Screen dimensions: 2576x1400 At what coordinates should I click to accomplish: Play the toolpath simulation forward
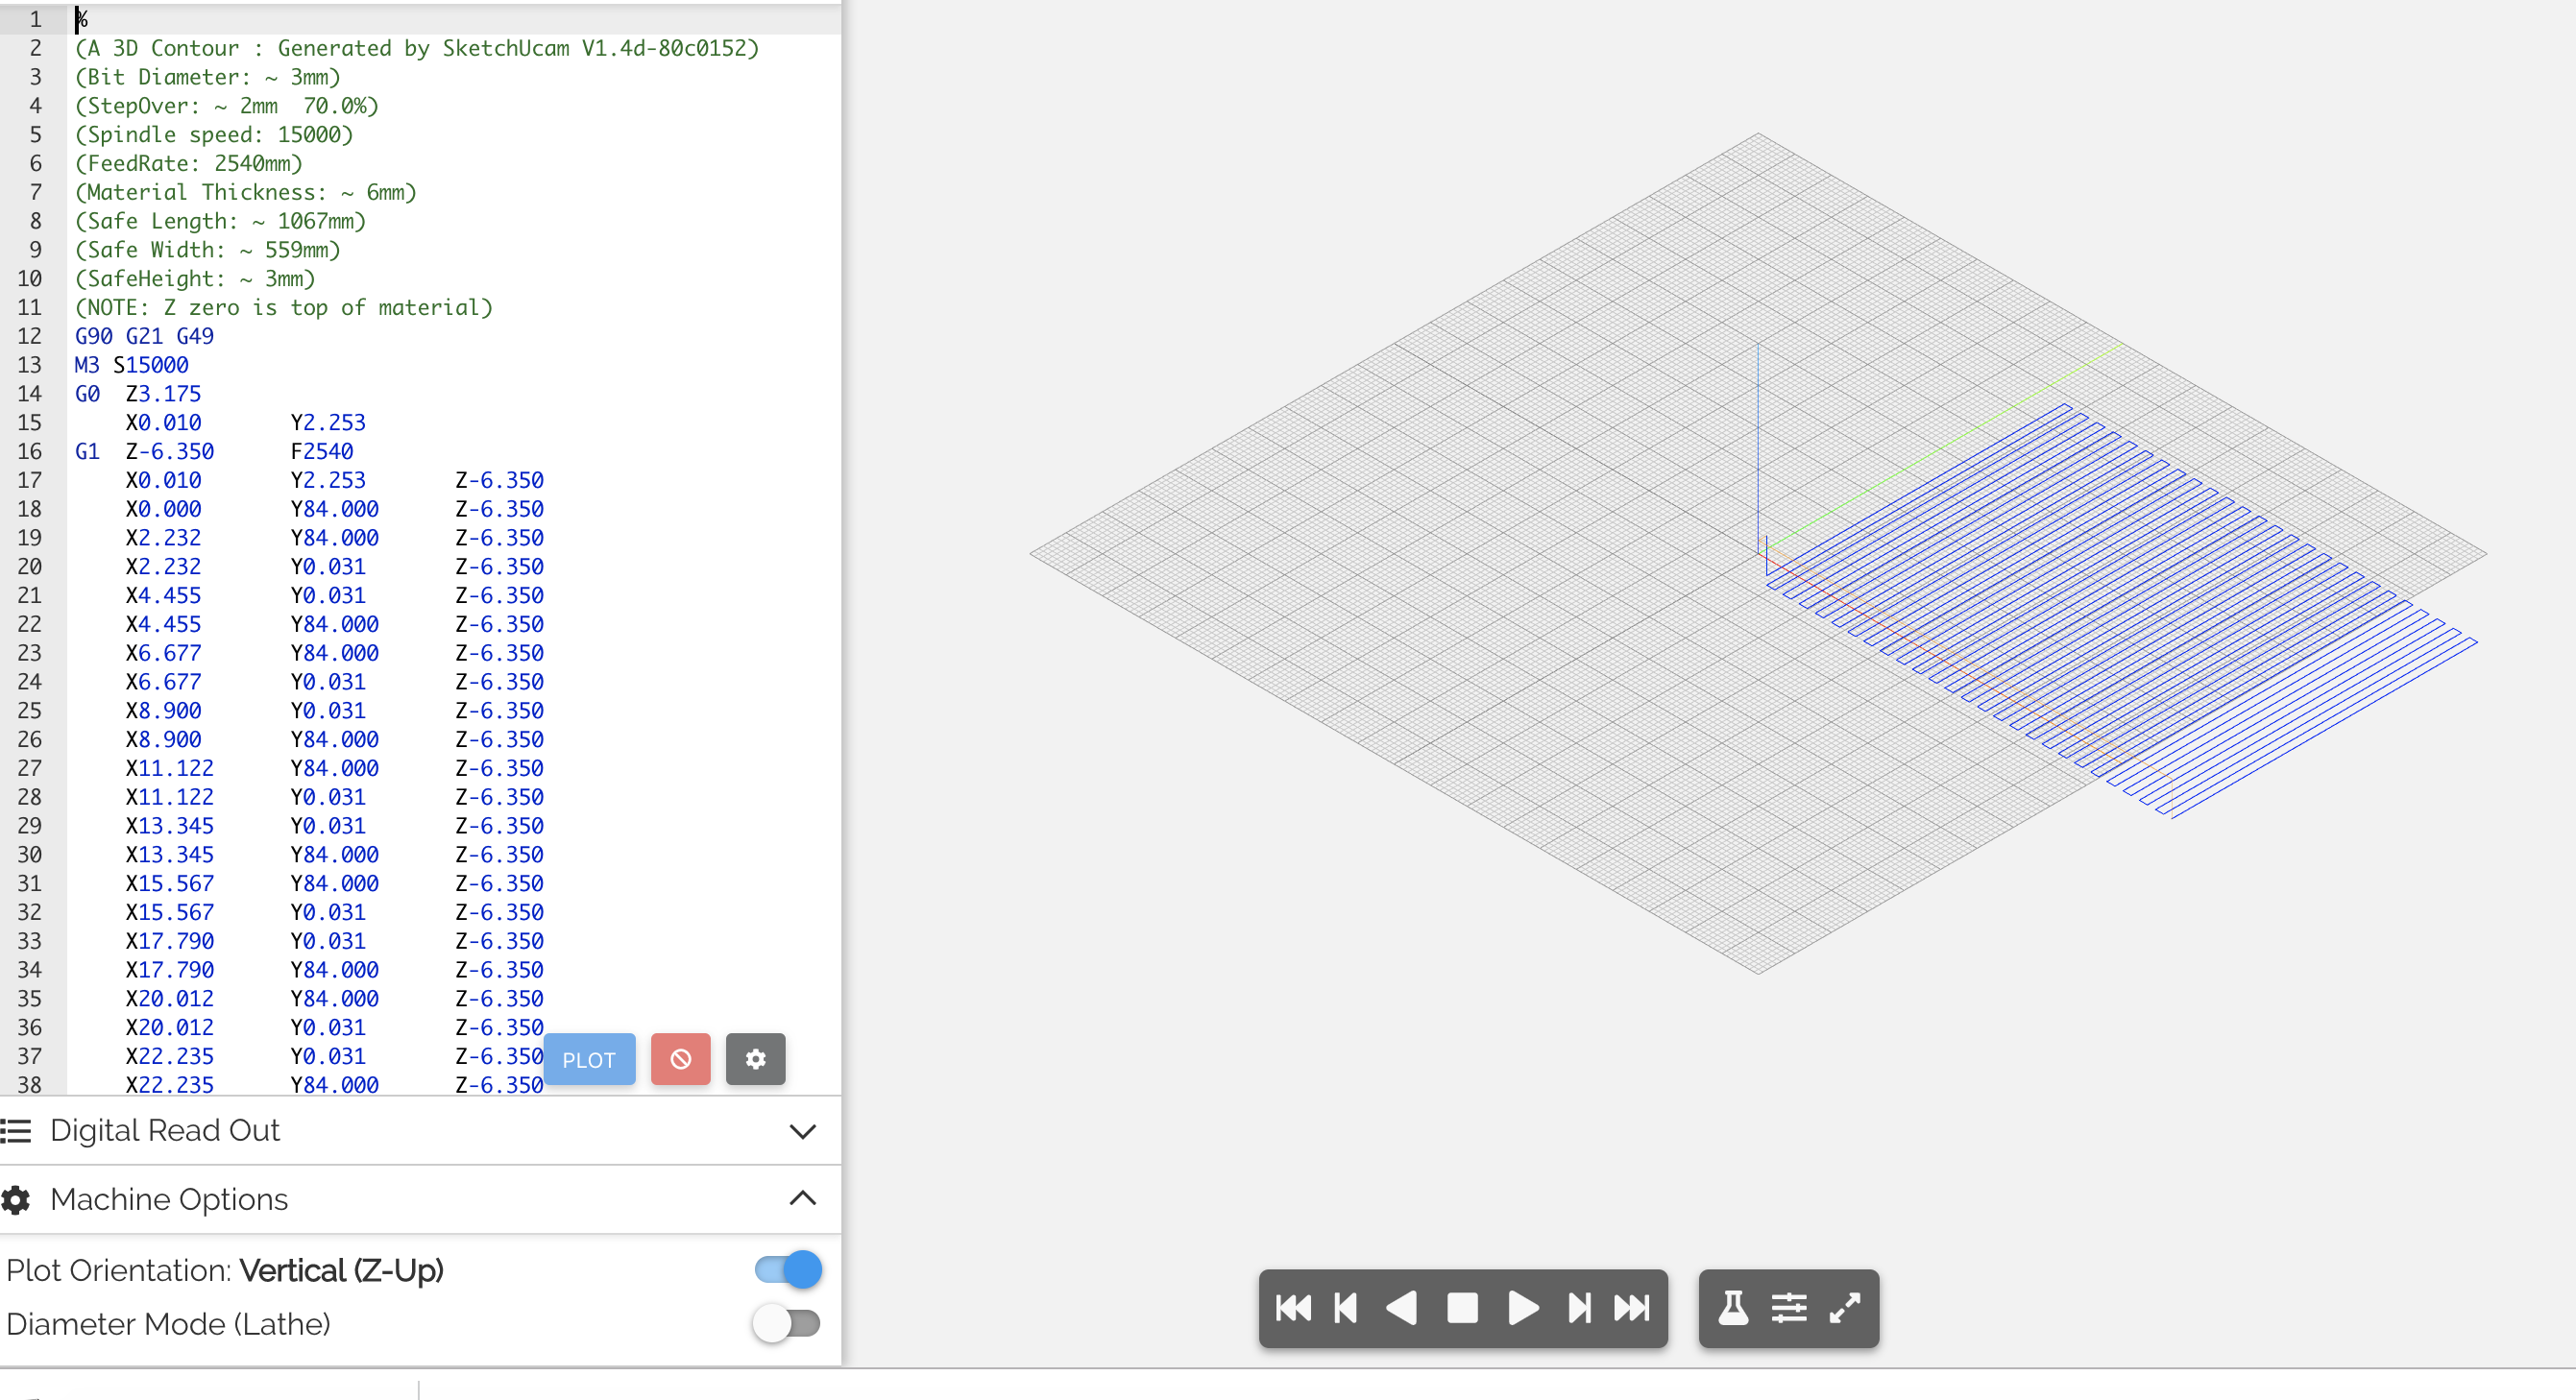(x=1522, y=1308)
